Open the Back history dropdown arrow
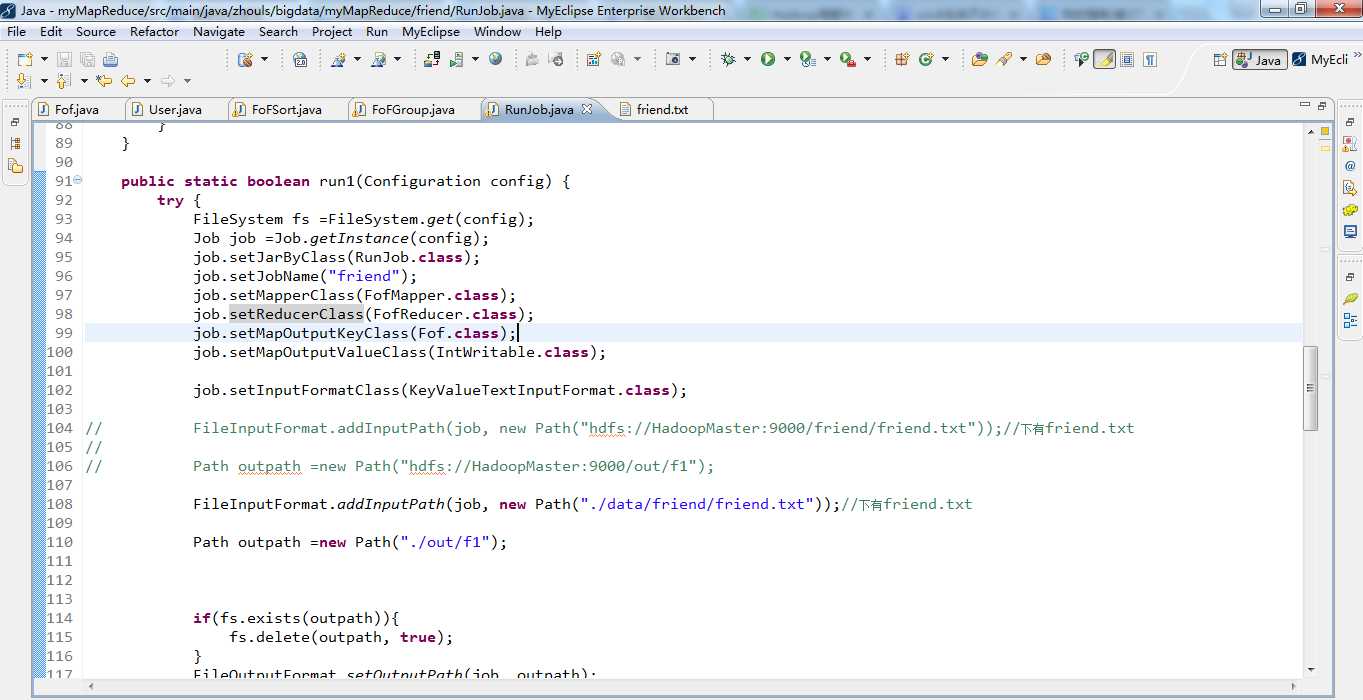Viewport: 1363px width, 700px height. click(147, 81)
